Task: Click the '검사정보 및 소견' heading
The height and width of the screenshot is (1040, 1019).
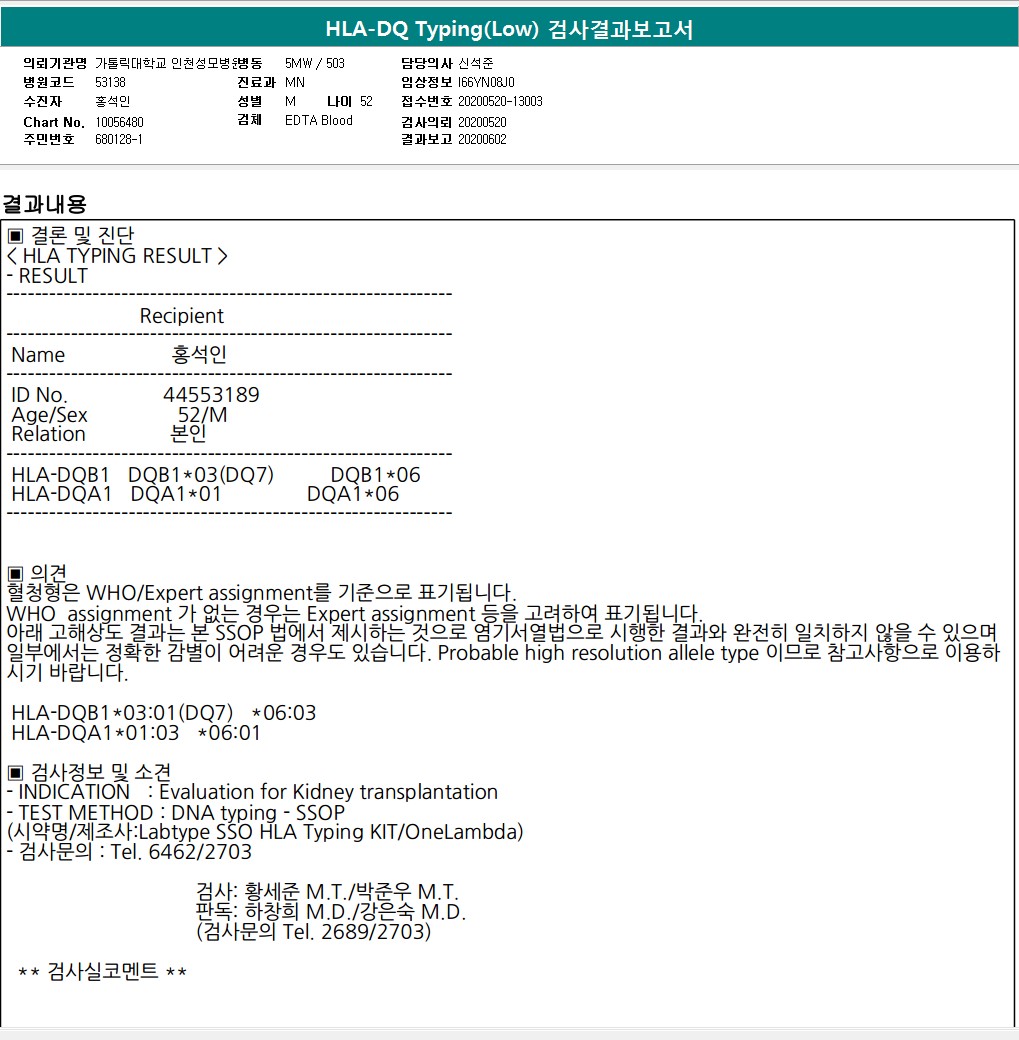Action: pos(90,772)
